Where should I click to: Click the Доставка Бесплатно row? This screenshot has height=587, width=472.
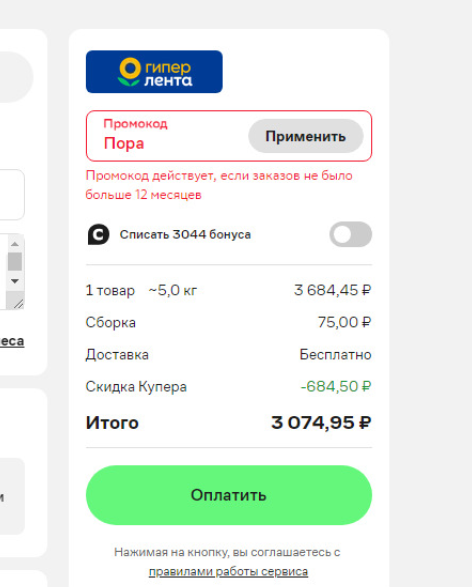tap(229, 355)
